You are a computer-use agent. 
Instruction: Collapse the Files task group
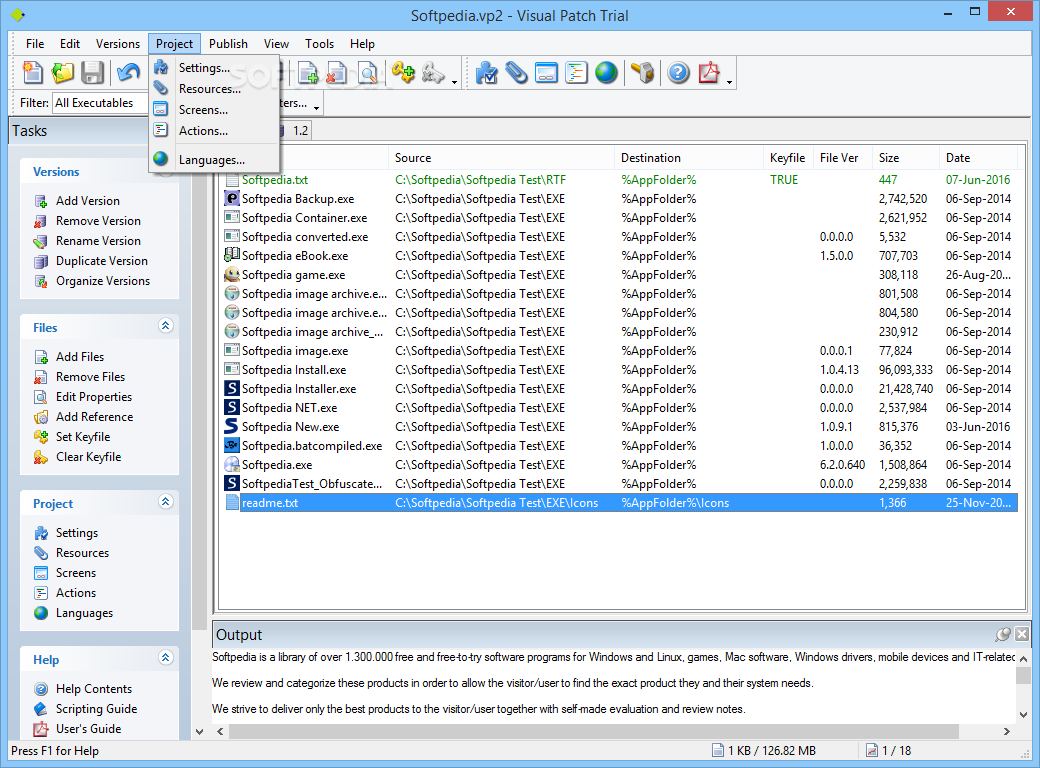click(166, 326)
